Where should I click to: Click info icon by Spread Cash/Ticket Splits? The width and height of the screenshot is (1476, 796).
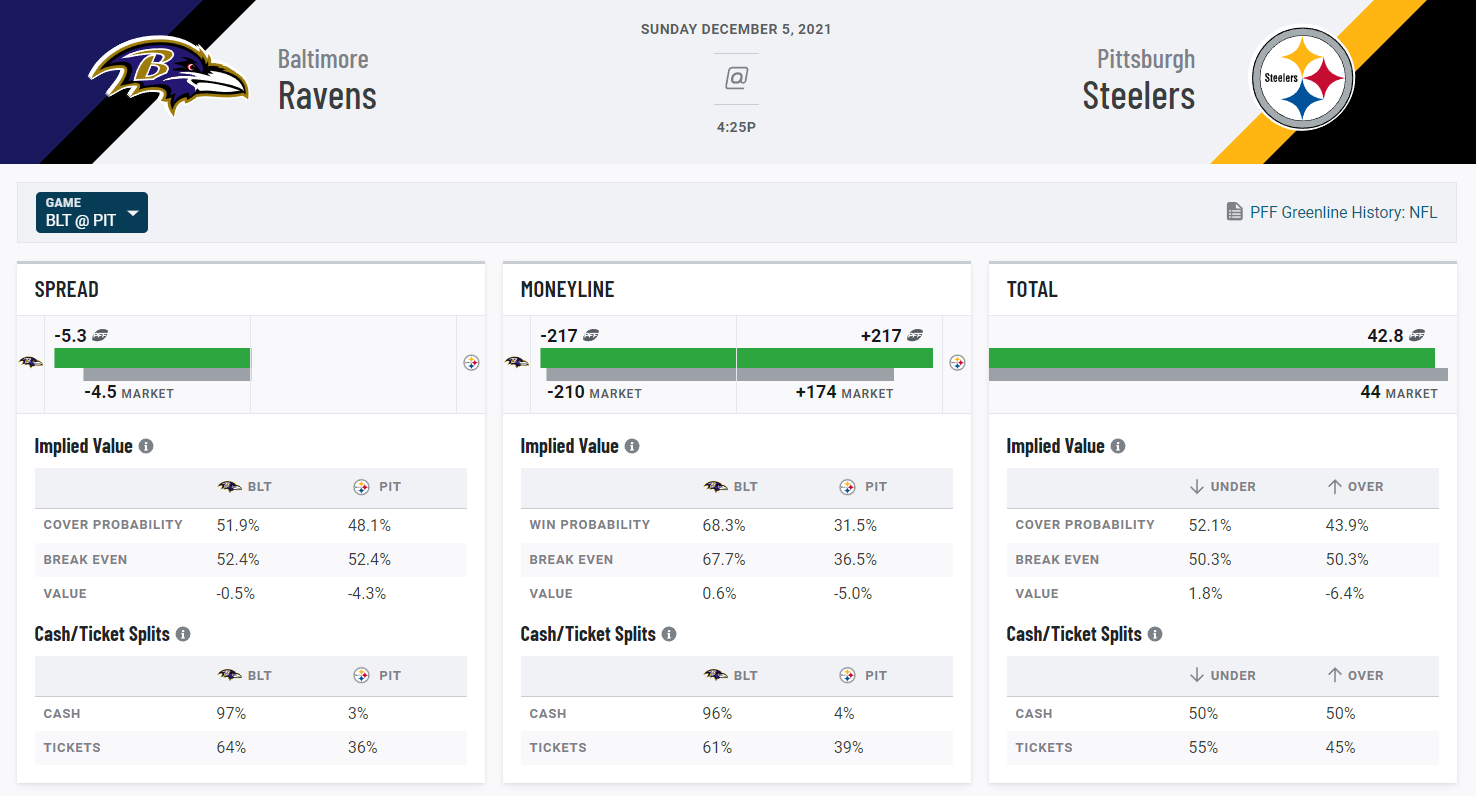click(183, 634)
